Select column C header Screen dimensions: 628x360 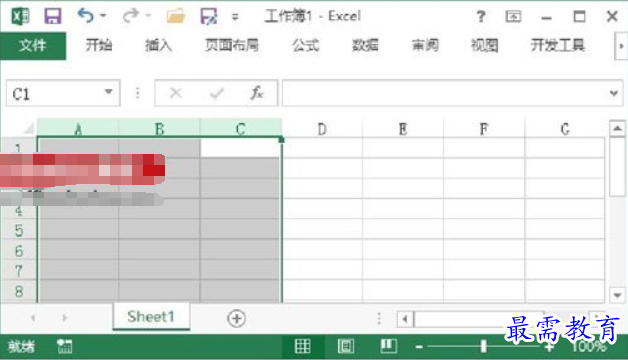click(240, 128)
